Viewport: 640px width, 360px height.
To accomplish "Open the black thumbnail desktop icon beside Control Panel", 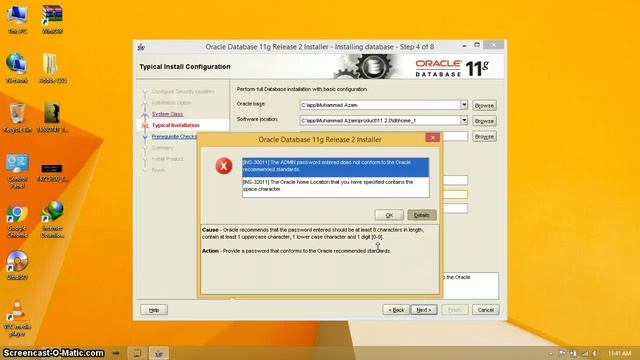I will click(52, 172).
